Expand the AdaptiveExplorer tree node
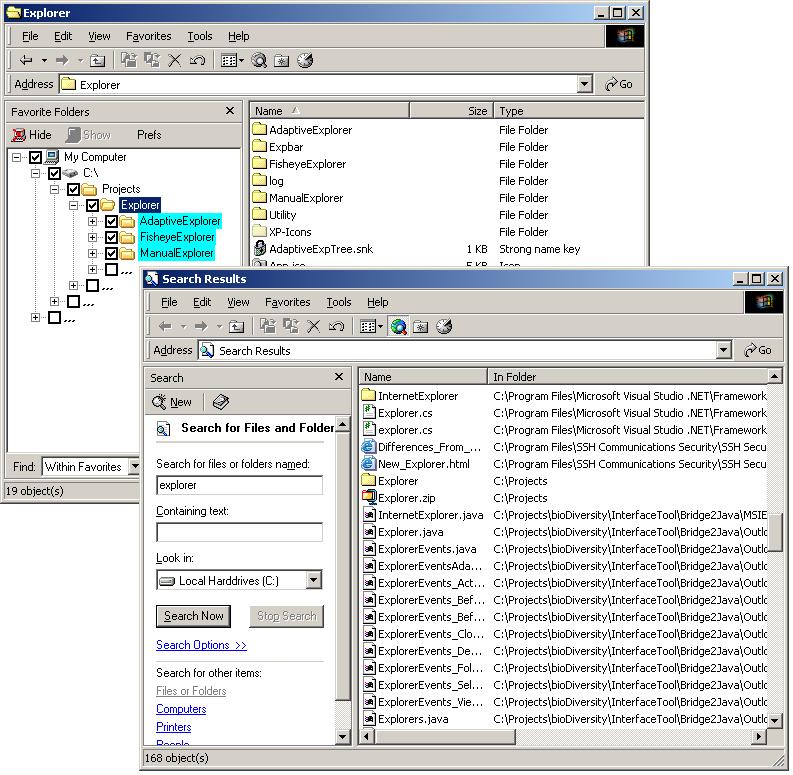 [92, 222]
